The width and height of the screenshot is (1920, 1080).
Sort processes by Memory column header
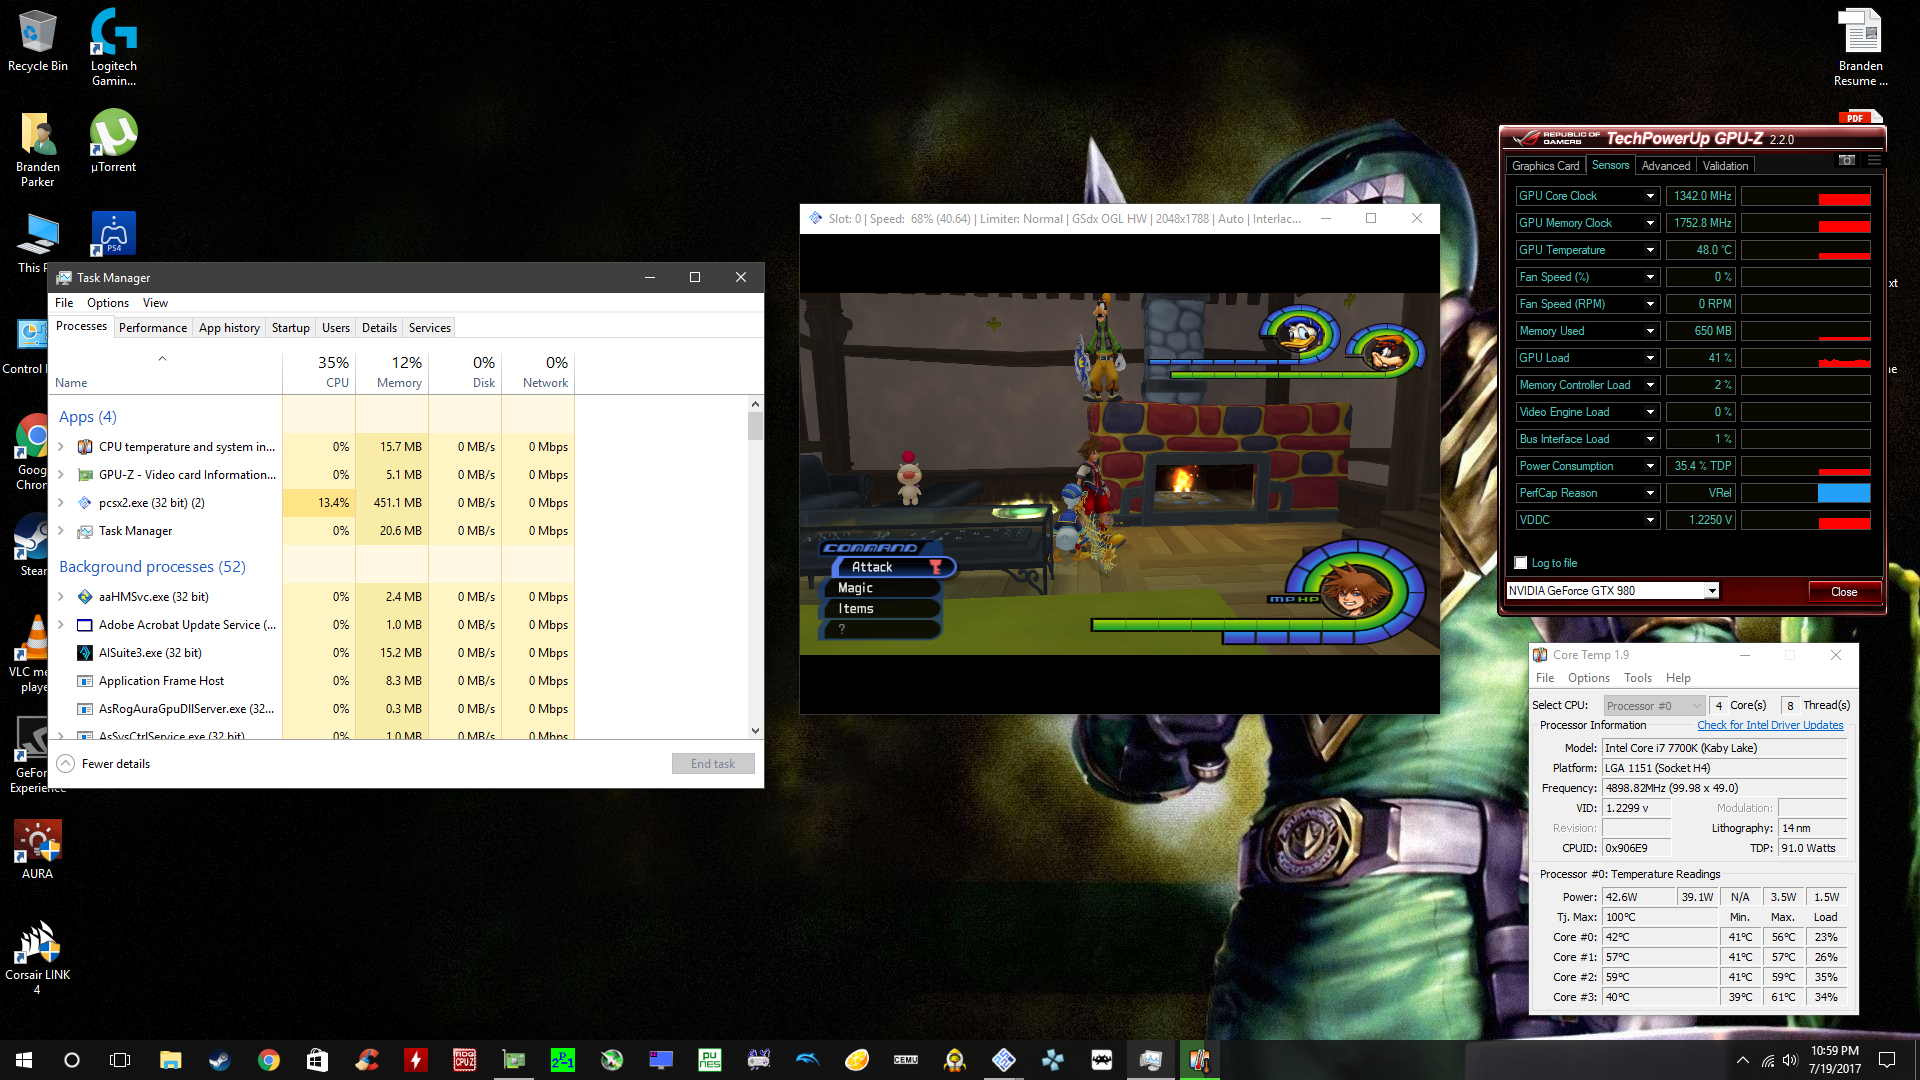[392, 371]
